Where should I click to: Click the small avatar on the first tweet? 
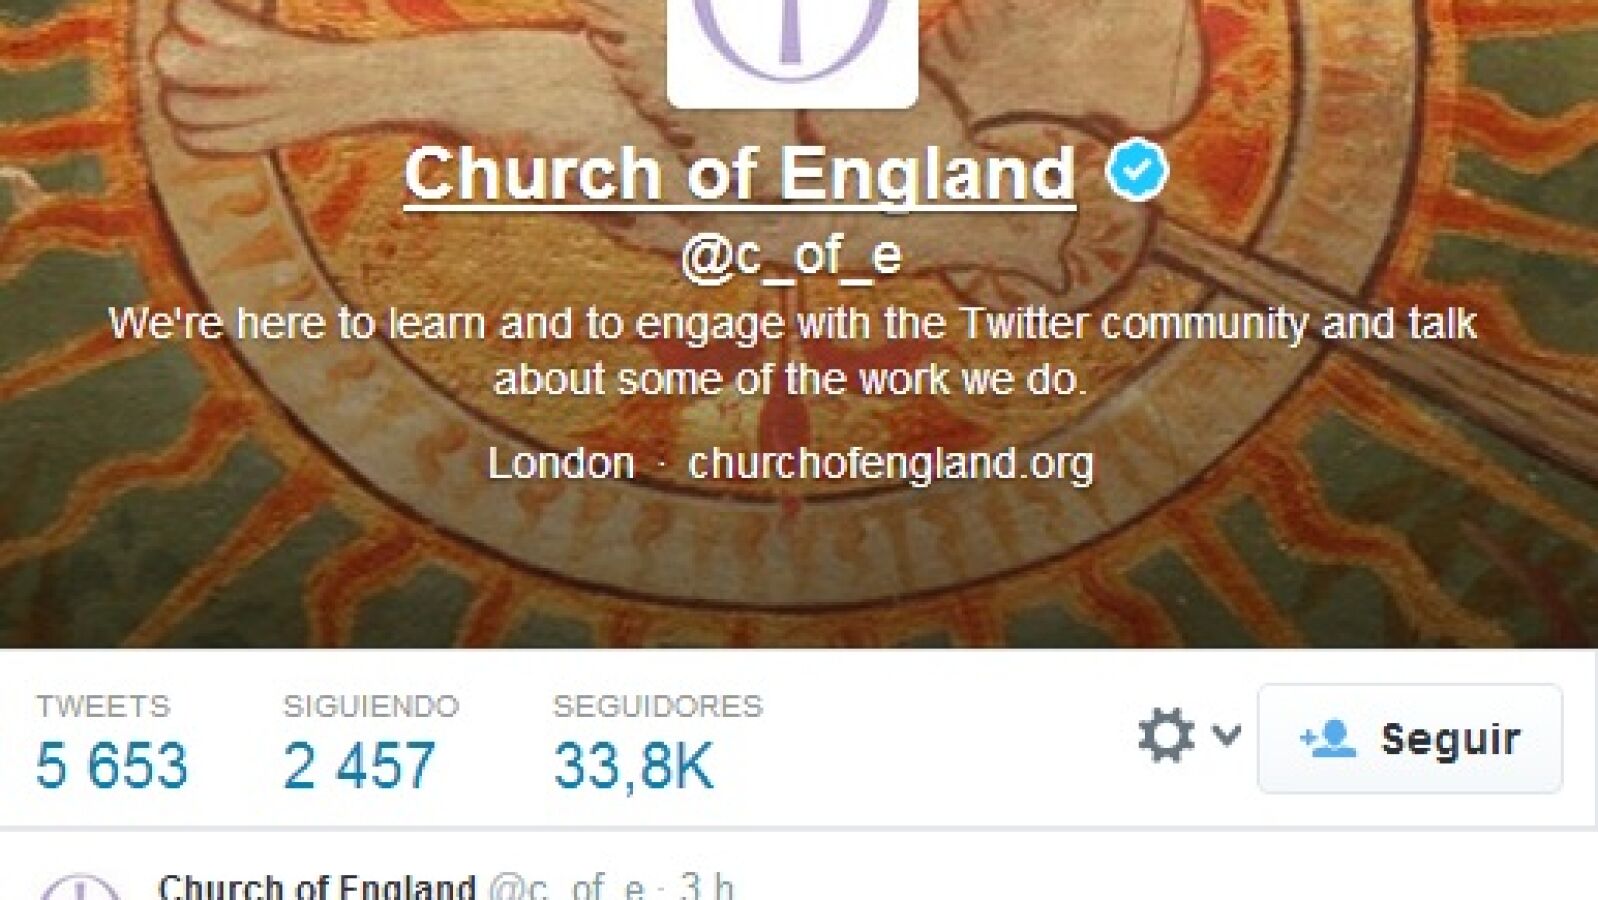80,887
